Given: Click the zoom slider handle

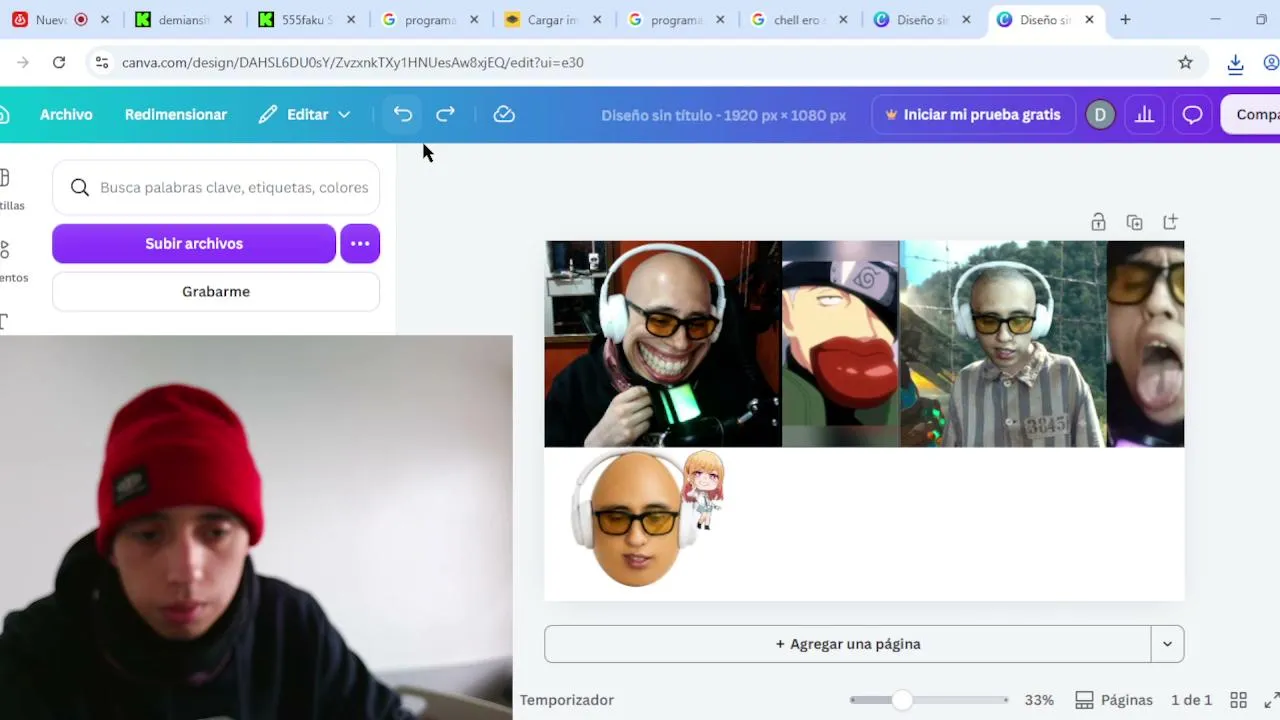Looking at the screenshot, I should coord(902,700).
